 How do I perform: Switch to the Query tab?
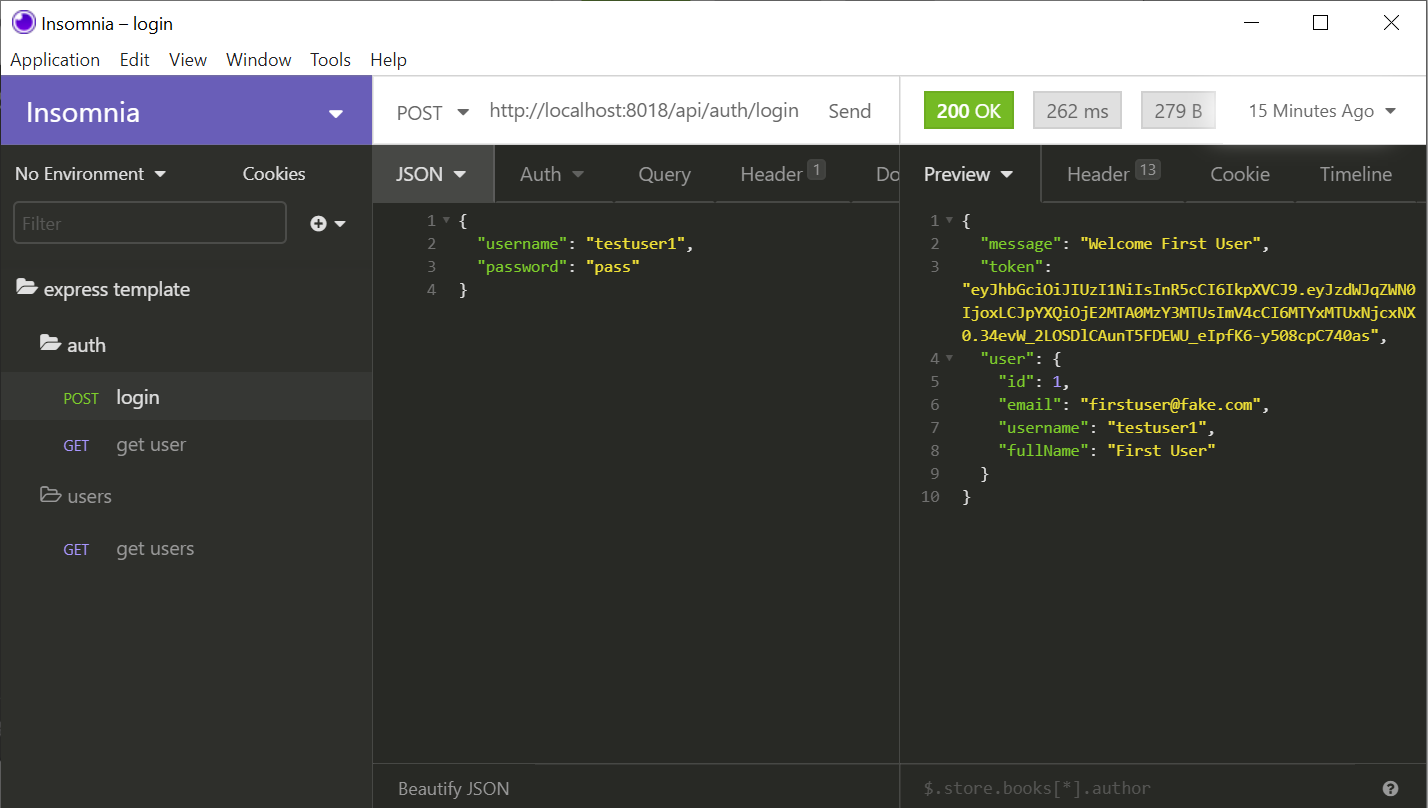point(664,174)
